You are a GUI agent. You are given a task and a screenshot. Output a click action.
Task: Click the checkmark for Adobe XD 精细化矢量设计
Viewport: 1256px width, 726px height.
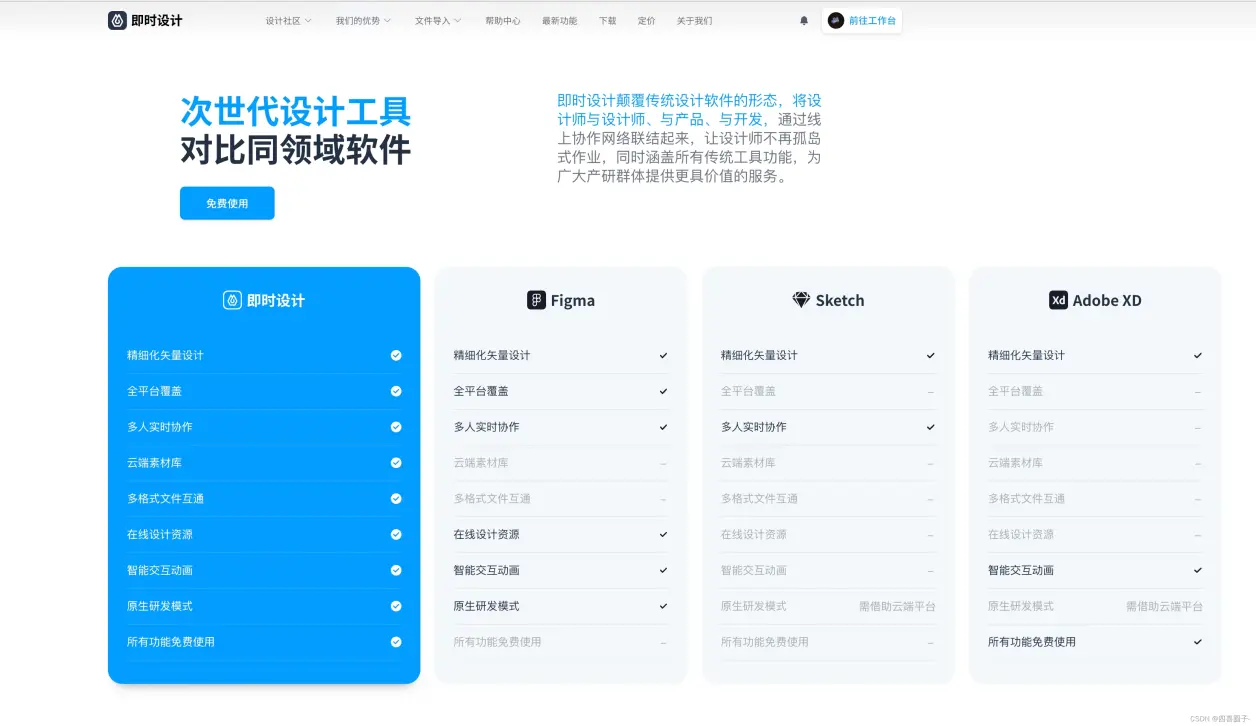click(1197, 355)
